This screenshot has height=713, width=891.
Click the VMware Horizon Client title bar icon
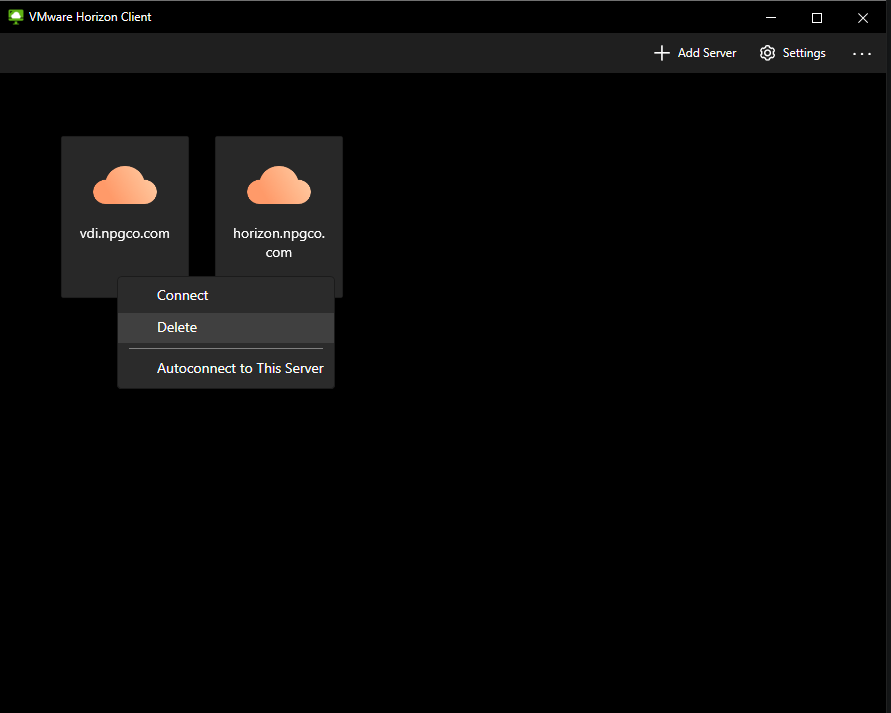click(16, 17)
